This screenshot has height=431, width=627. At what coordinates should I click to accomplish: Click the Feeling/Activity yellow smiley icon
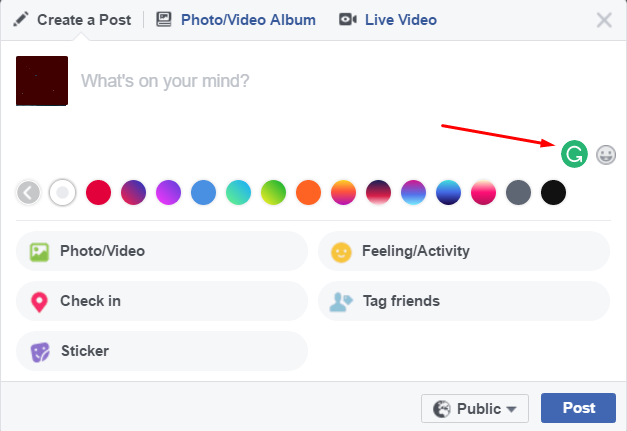(x=341, y=252)
